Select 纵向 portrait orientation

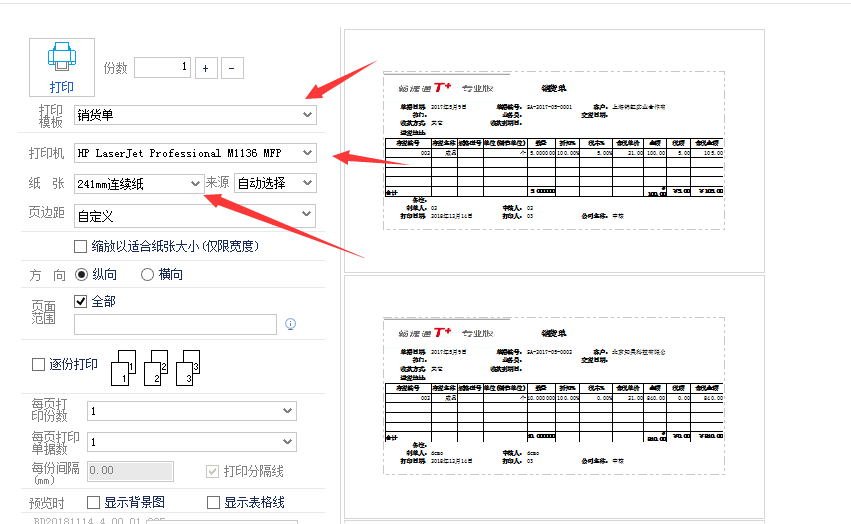82,274
